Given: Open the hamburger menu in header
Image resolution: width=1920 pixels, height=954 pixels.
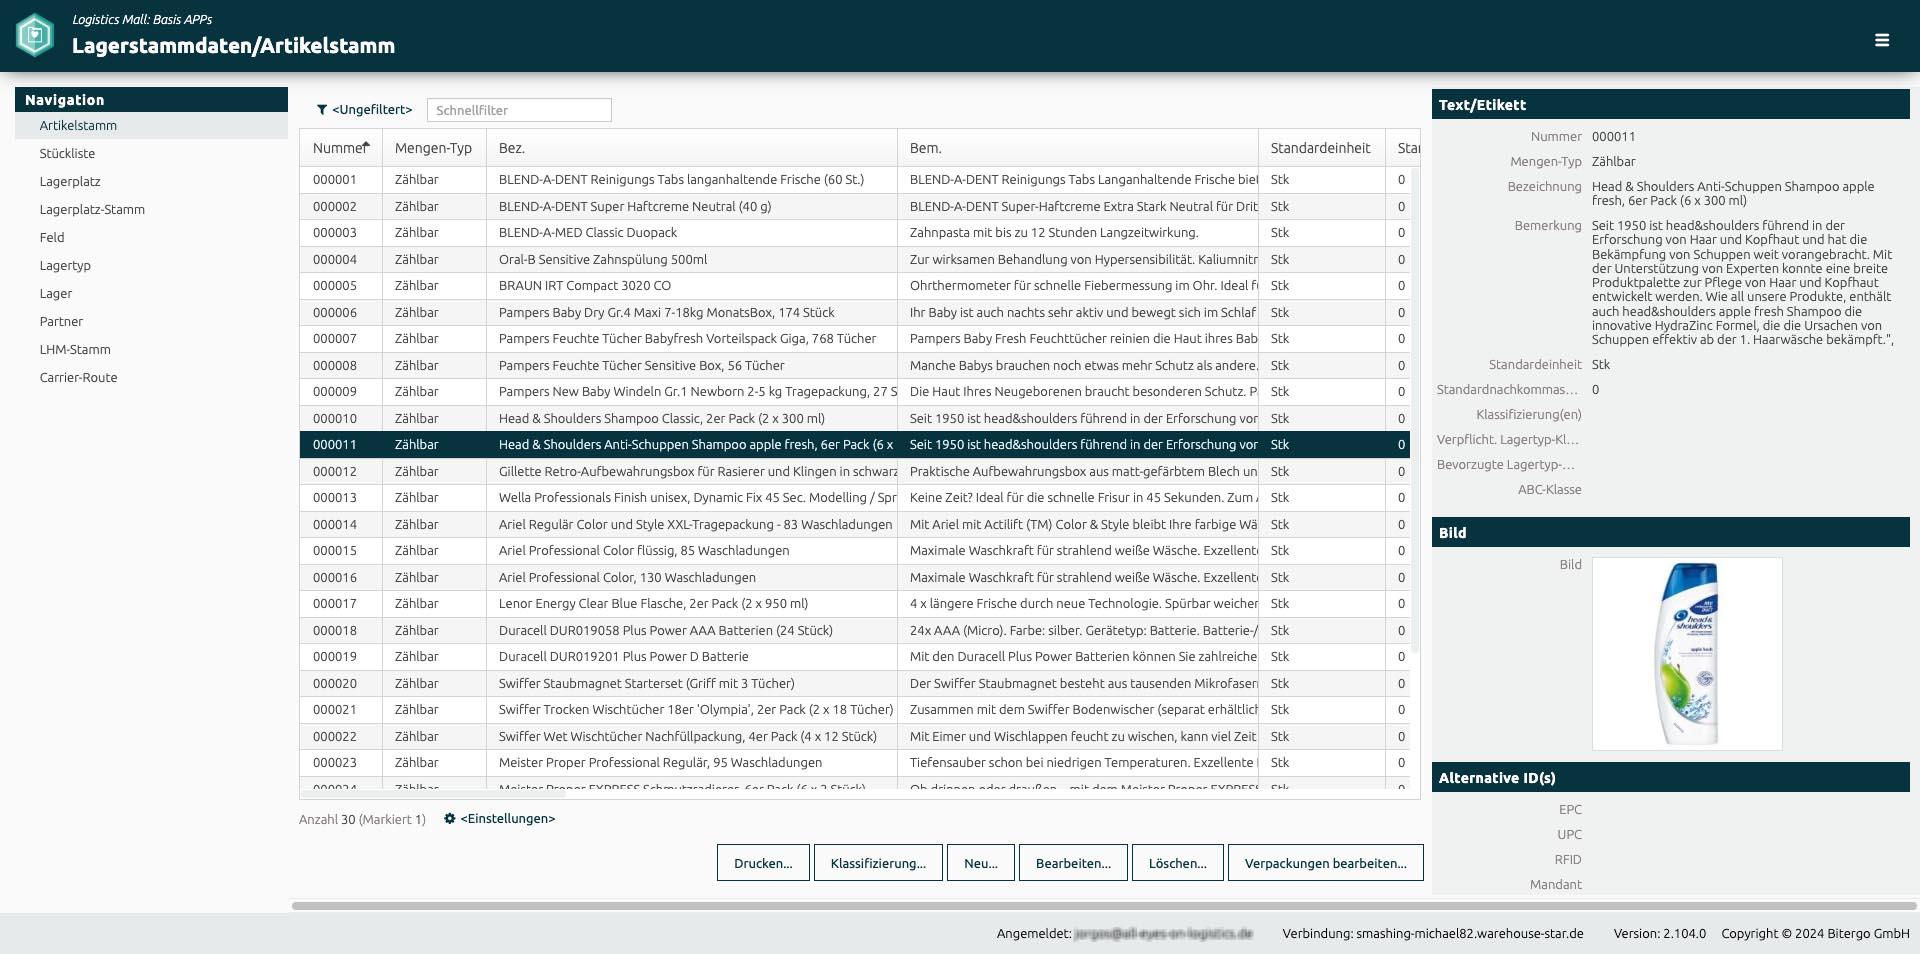Looking at the screenshot, I should (x=1882, y=40).
